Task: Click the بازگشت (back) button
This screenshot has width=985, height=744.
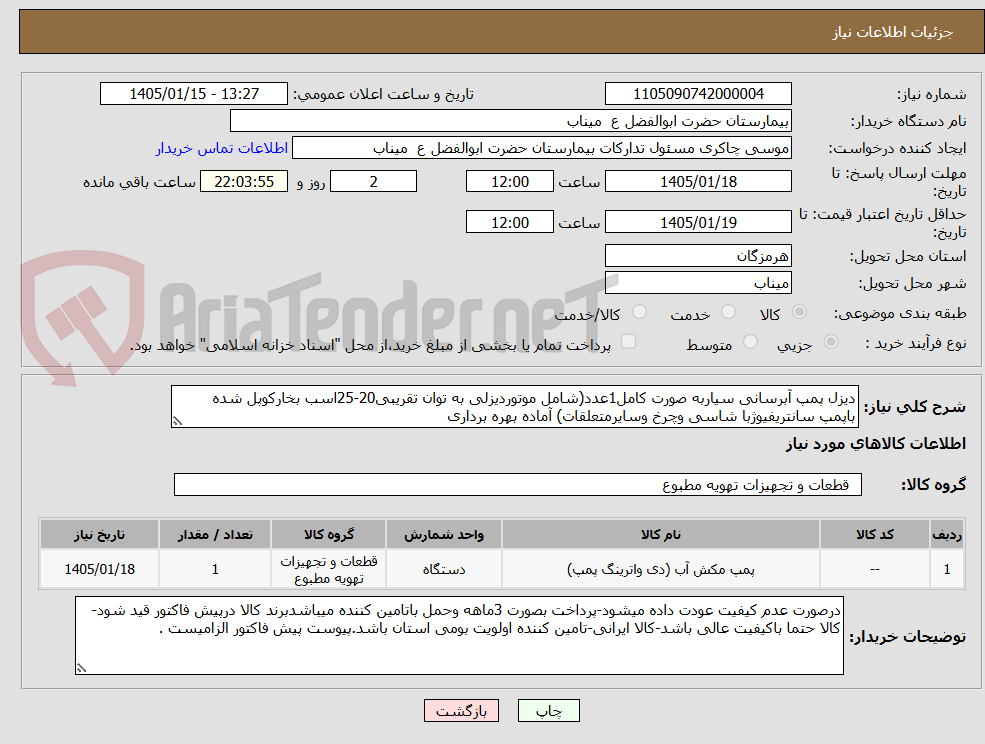Action: [x=461, y=711]
